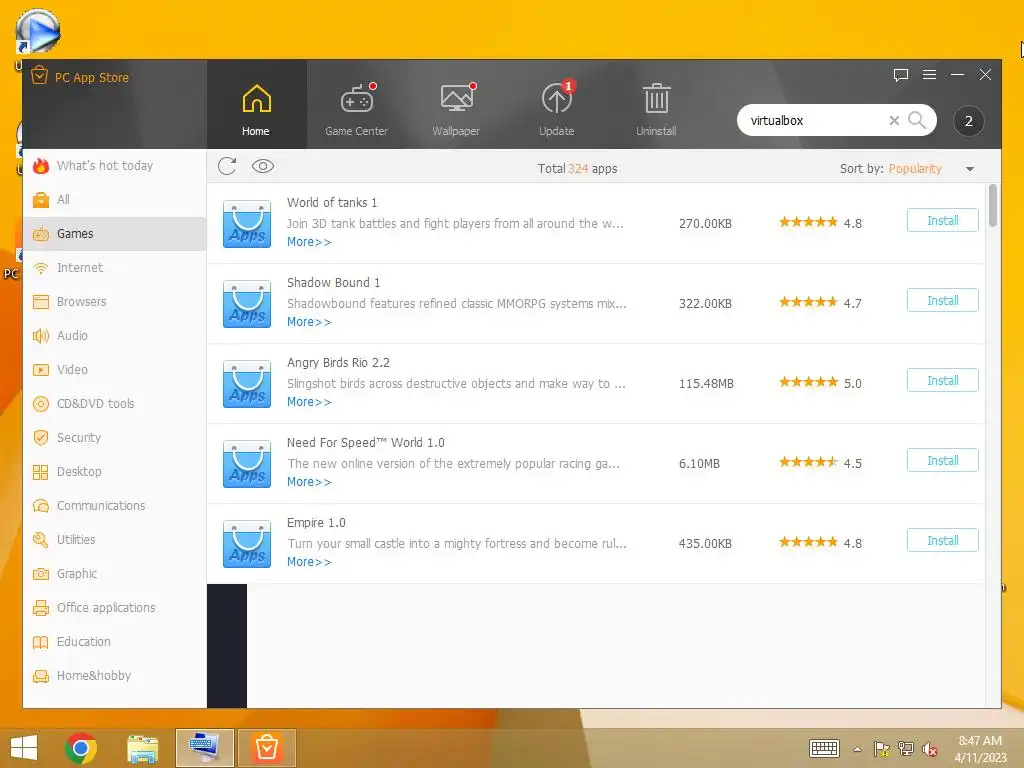This screenshot has height=768, width=1024.
Task: Select the Internet category
Action: coord(115,268)
